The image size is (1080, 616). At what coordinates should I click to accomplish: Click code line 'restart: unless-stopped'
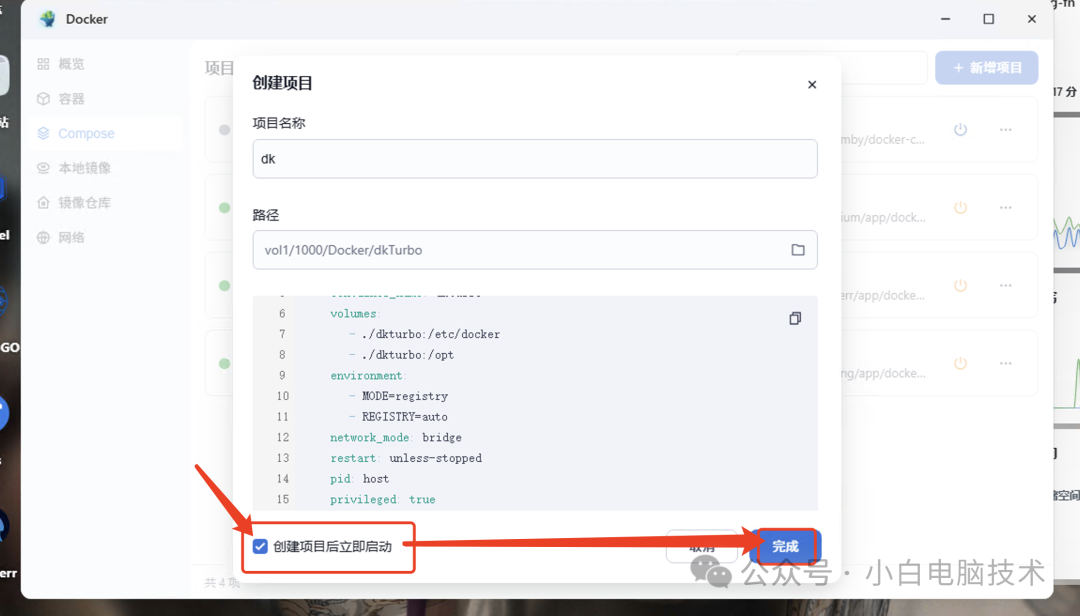point(406,458)
